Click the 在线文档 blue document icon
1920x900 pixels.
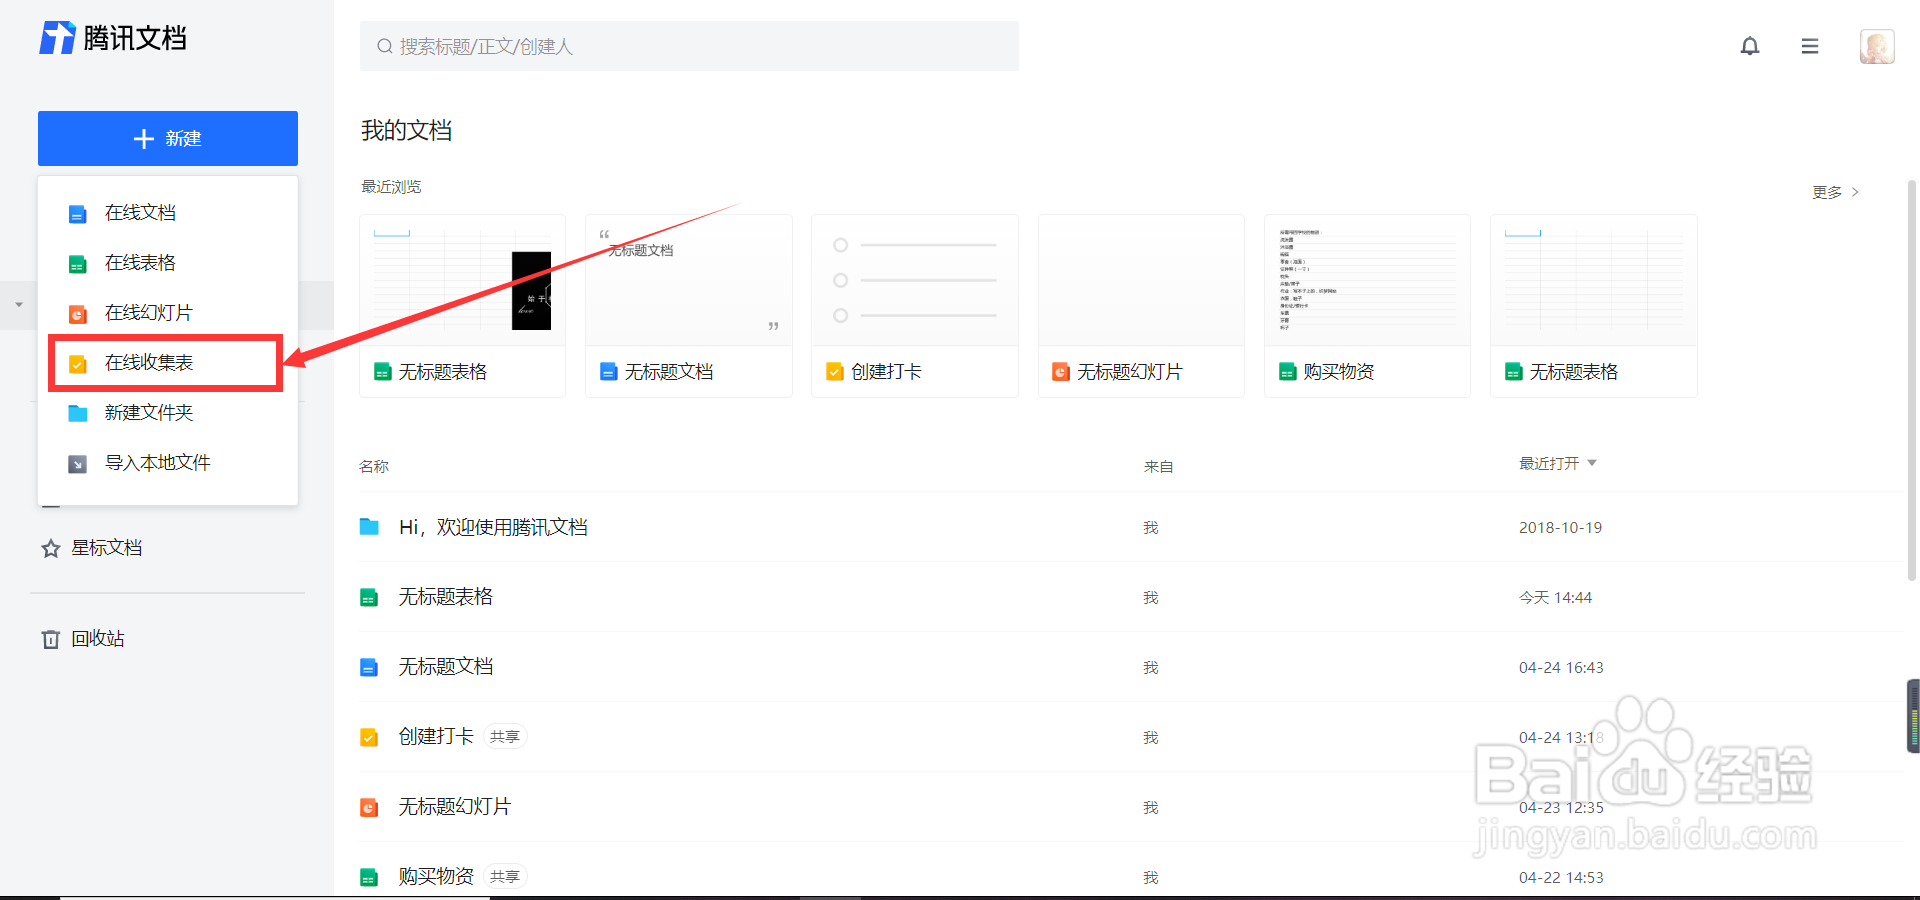77,214
